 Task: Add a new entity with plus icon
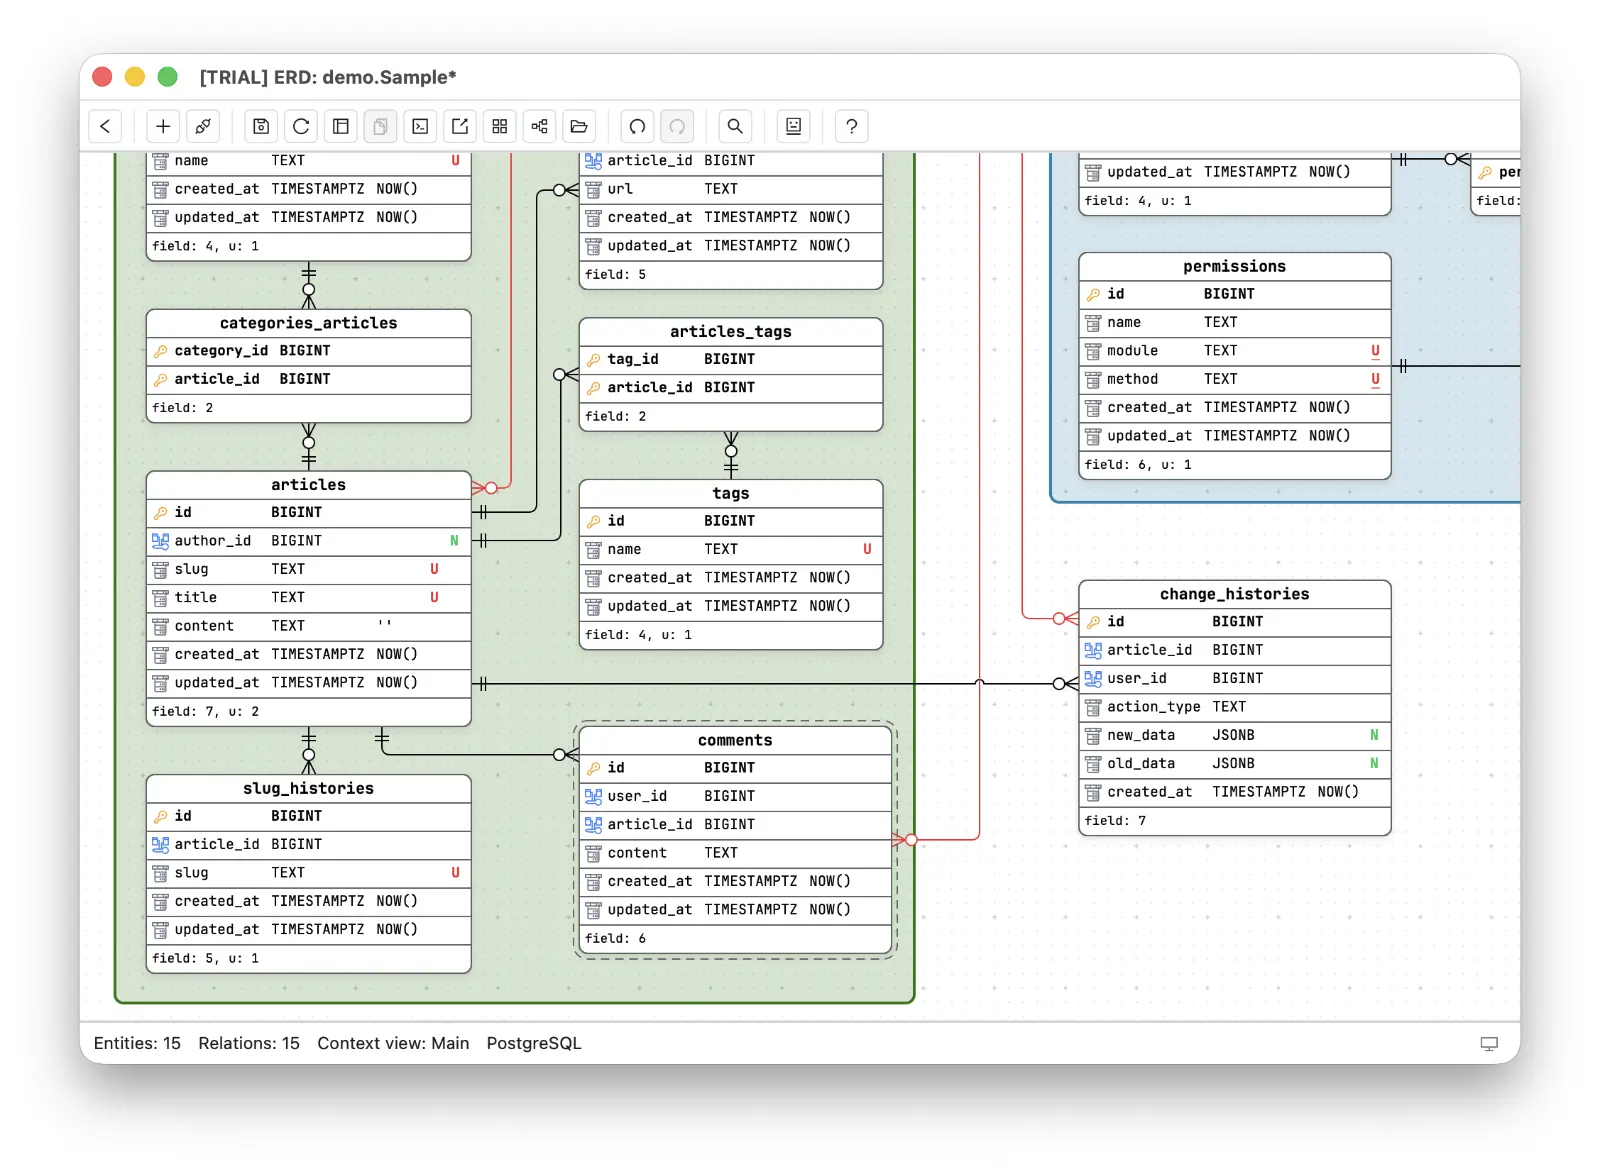[x=163, y=126]
